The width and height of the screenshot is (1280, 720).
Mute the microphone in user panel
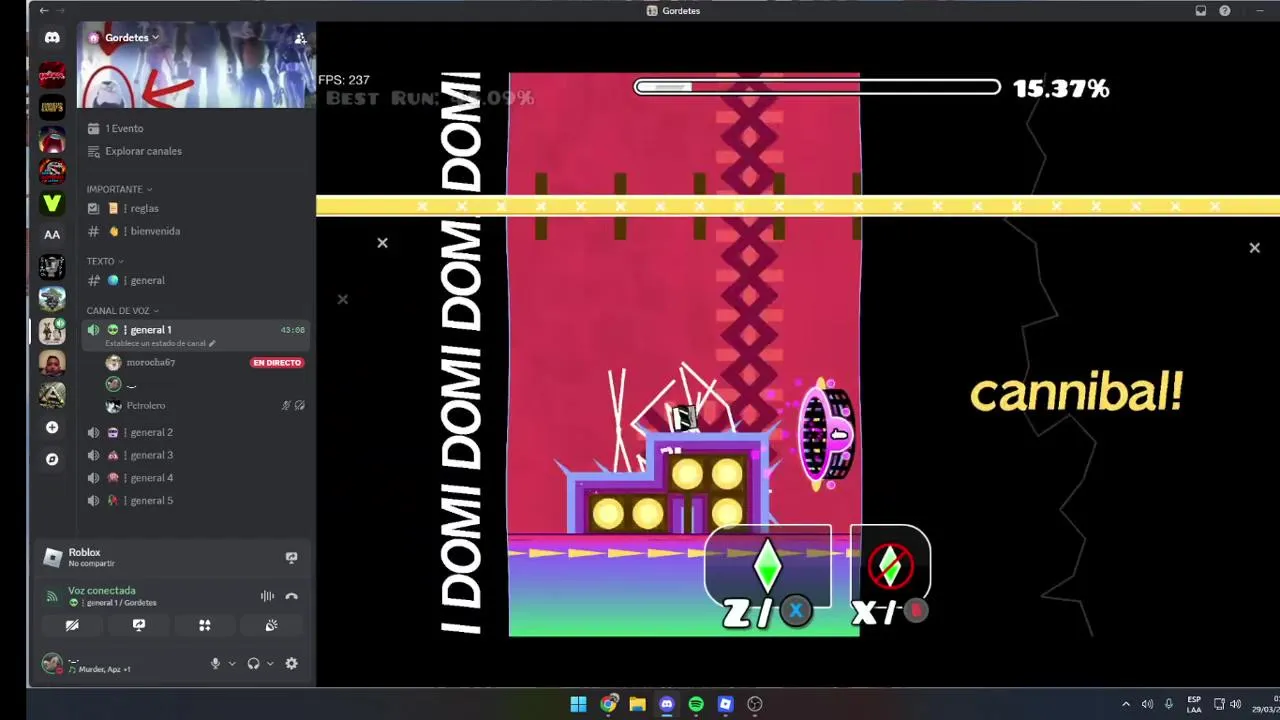[215, 663]
